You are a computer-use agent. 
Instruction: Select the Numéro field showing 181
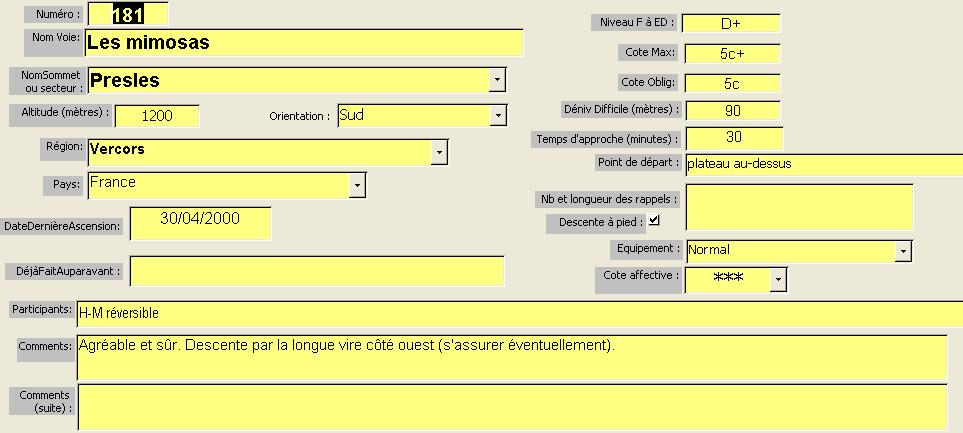coord(128,14)
